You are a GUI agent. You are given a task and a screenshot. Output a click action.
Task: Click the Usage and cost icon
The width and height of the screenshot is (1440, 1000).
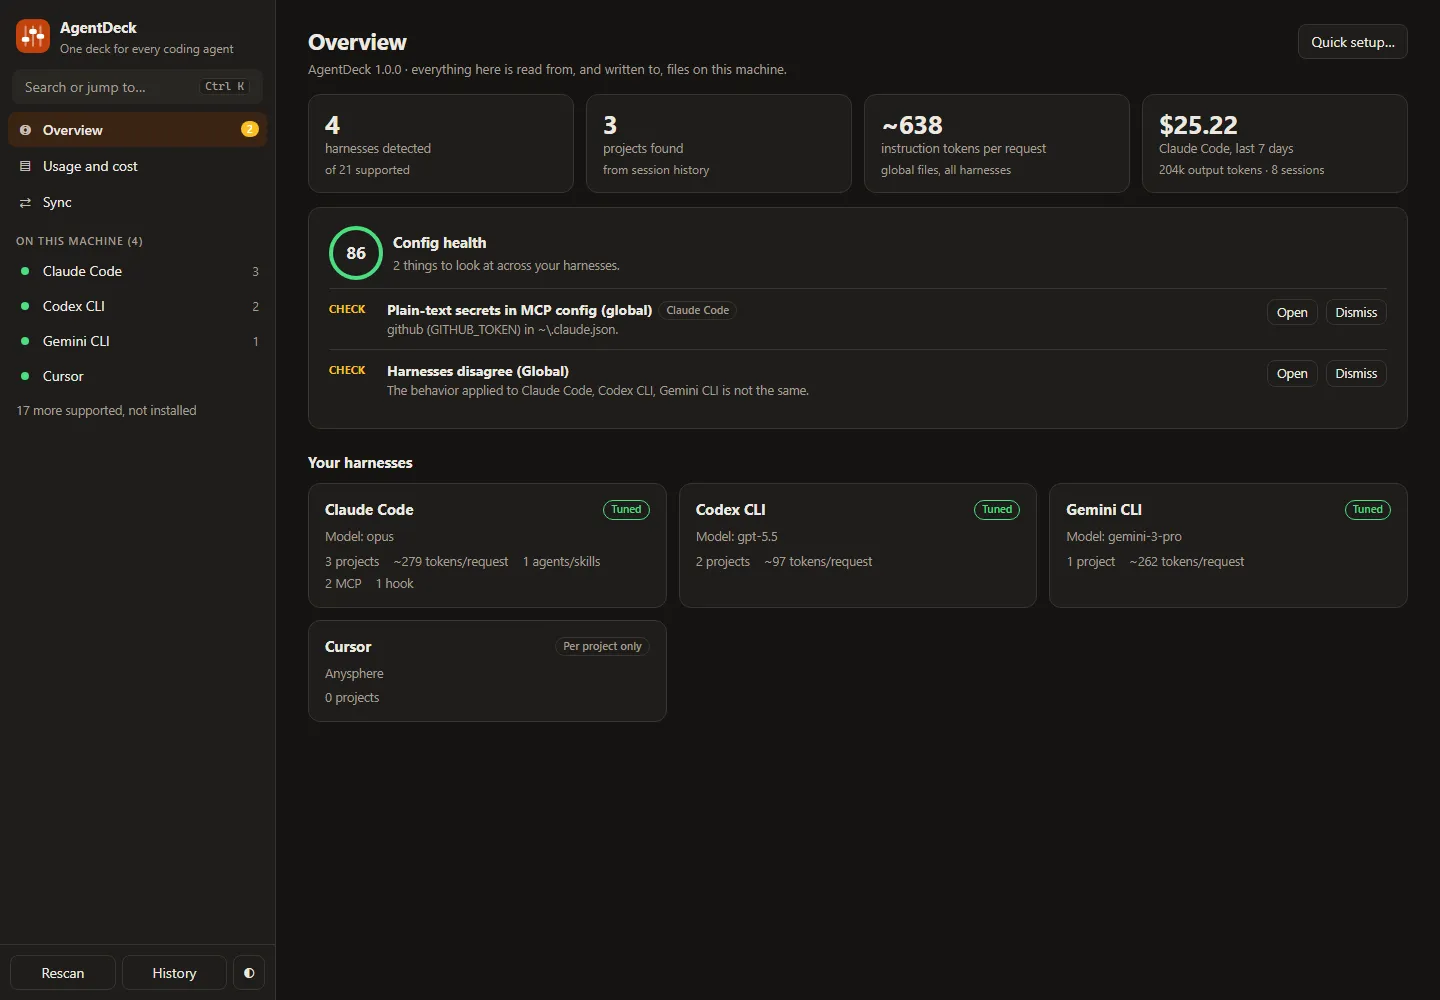click(25, 166)
